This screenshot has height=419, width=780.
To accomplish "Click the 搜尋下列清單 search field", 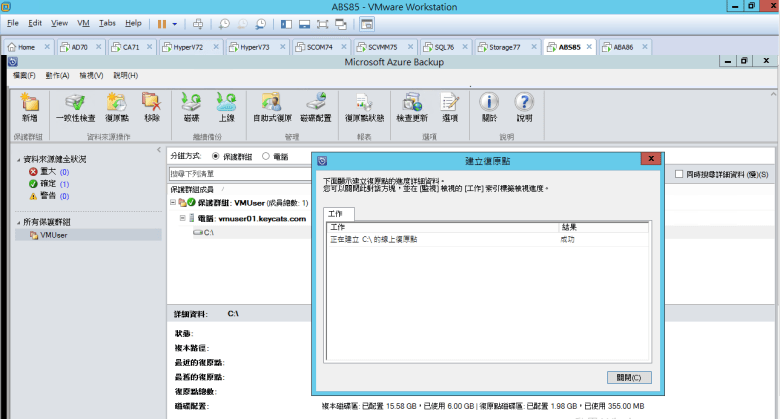I will [x=240, y=174].
